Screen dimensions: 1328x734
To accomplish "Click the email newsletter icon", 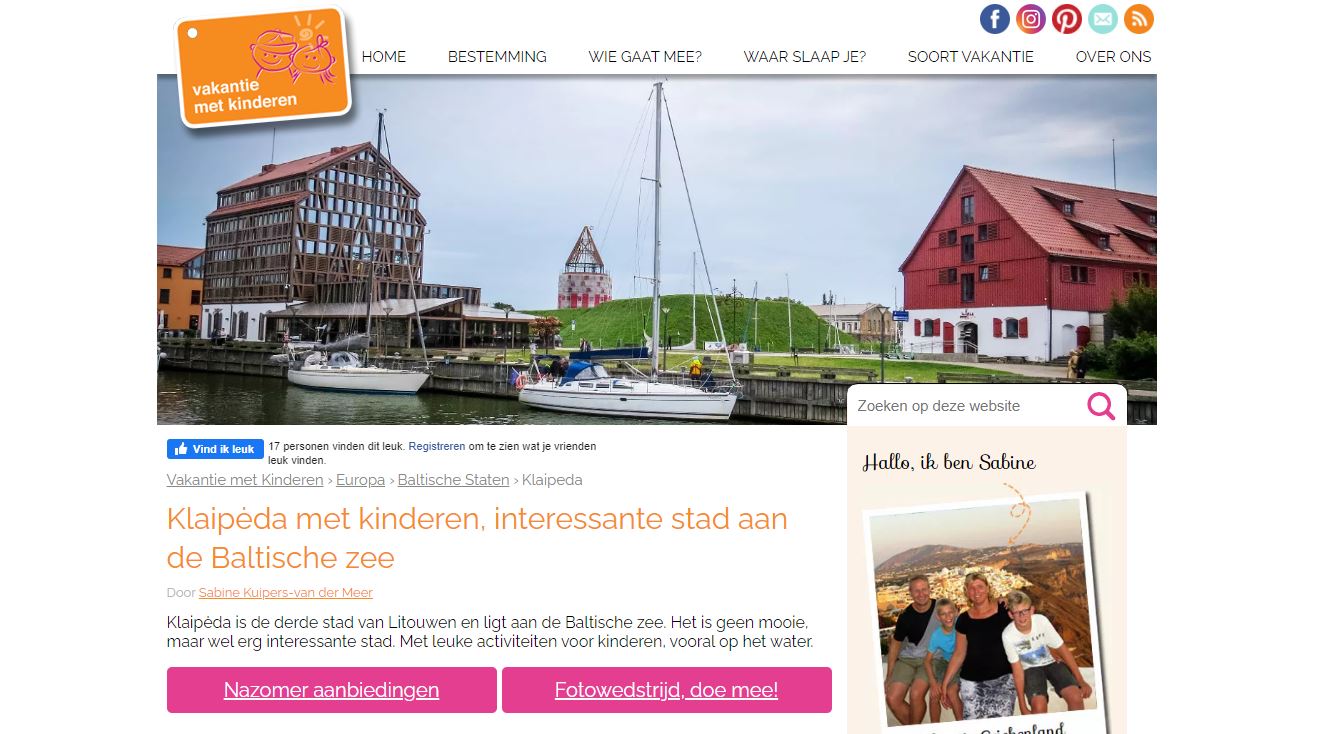I will (1102, 19).
